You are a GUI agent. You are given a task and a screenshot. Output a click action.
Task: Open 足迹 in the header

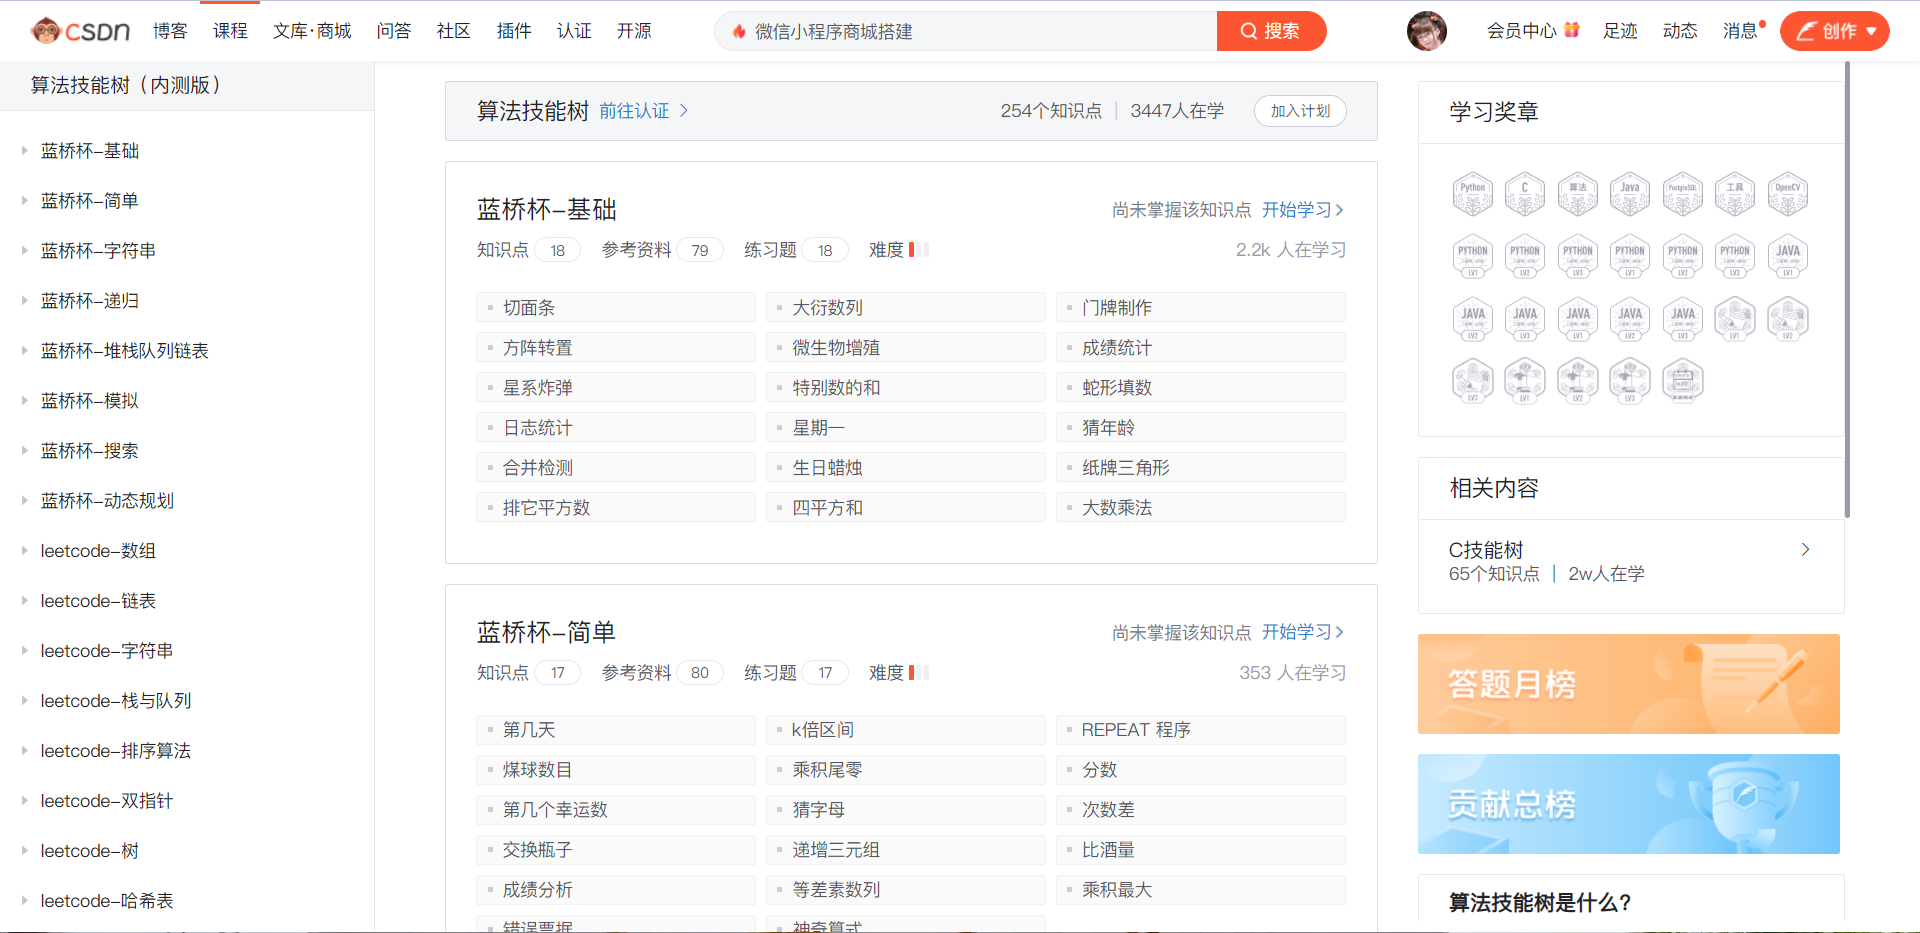pyautogui.click(x=1620, y=31)
